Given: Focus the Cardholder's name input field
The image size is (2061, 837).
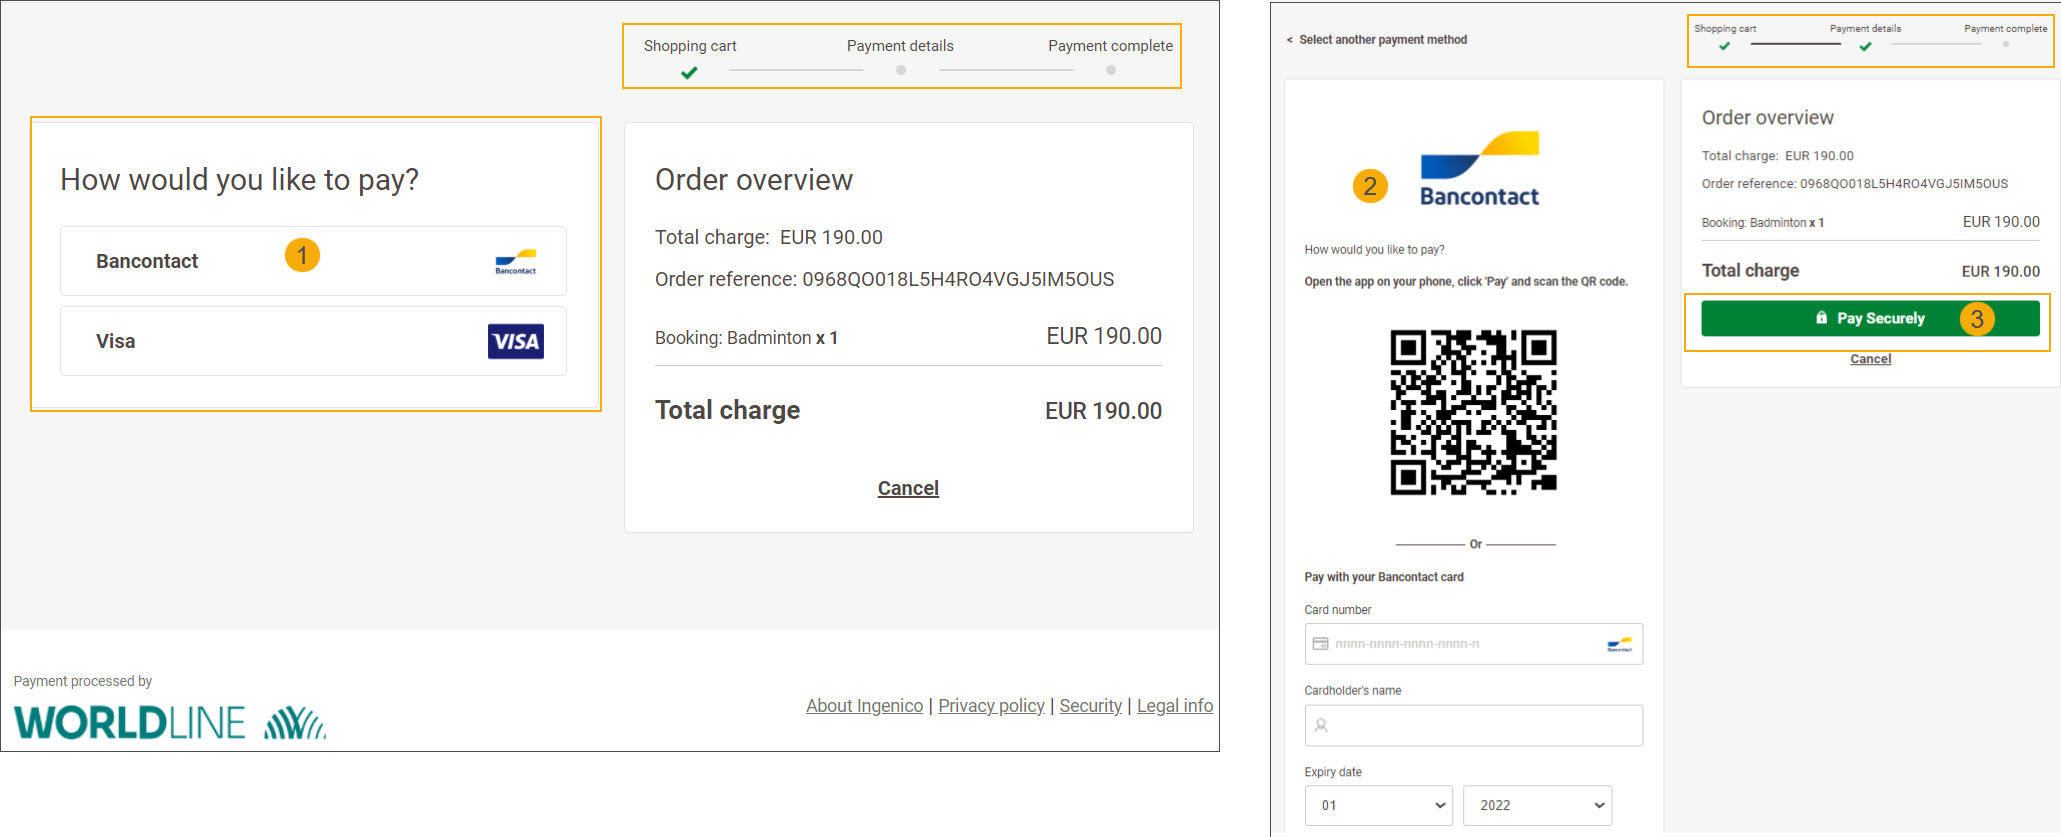Looking at the screenshot, I should coord(1474,725).
